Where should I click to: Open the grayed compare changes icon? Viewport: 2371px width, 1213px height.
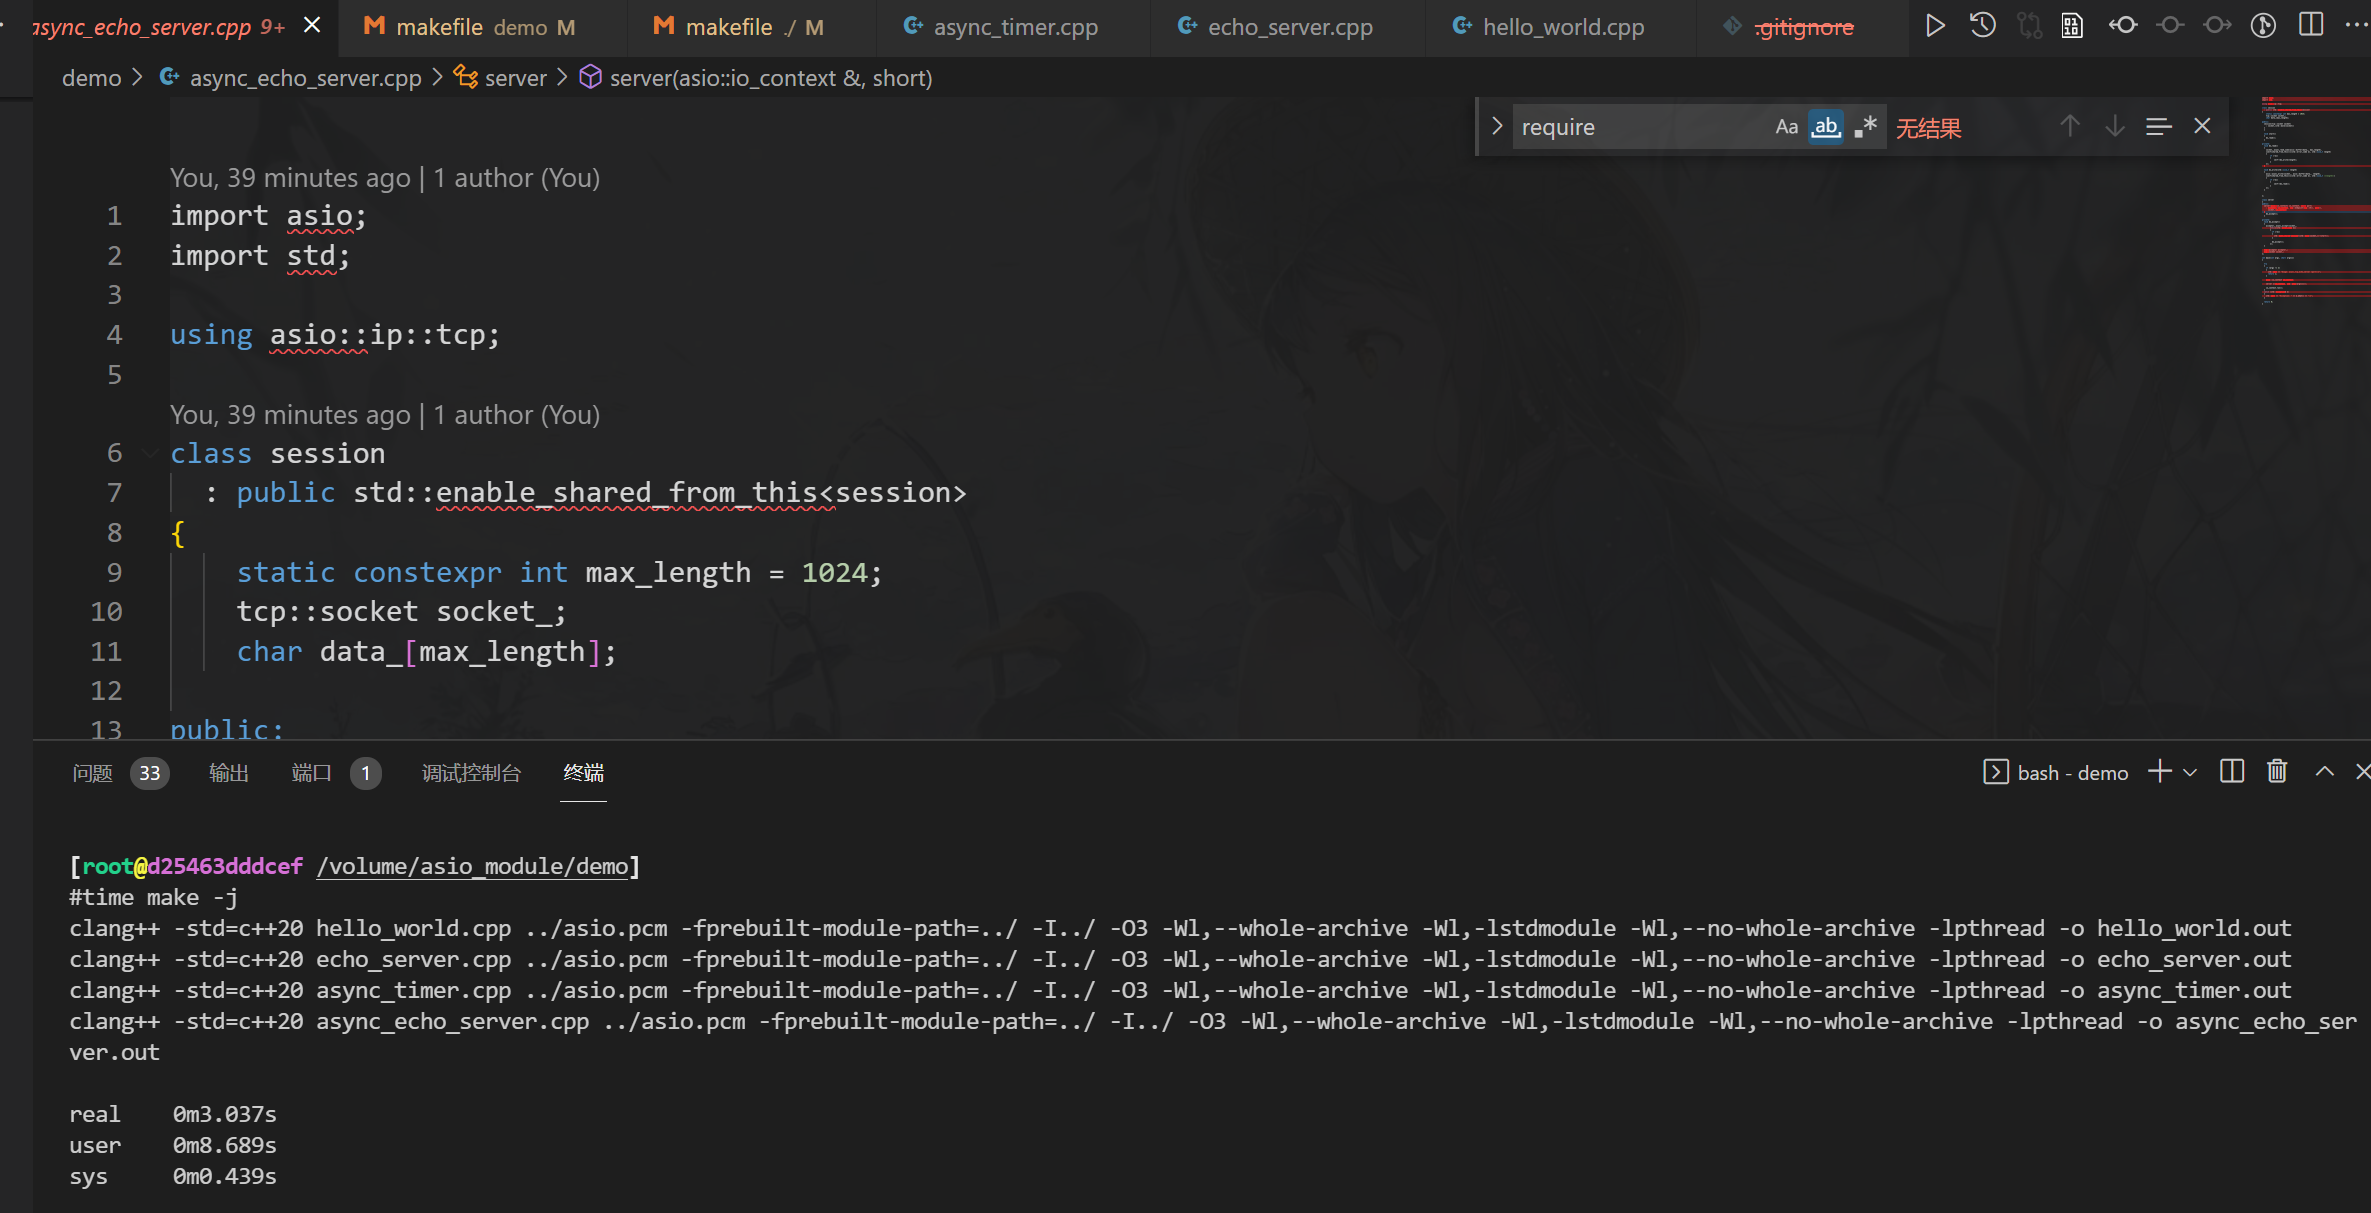pyautogui.click(x=2029, y=26)
